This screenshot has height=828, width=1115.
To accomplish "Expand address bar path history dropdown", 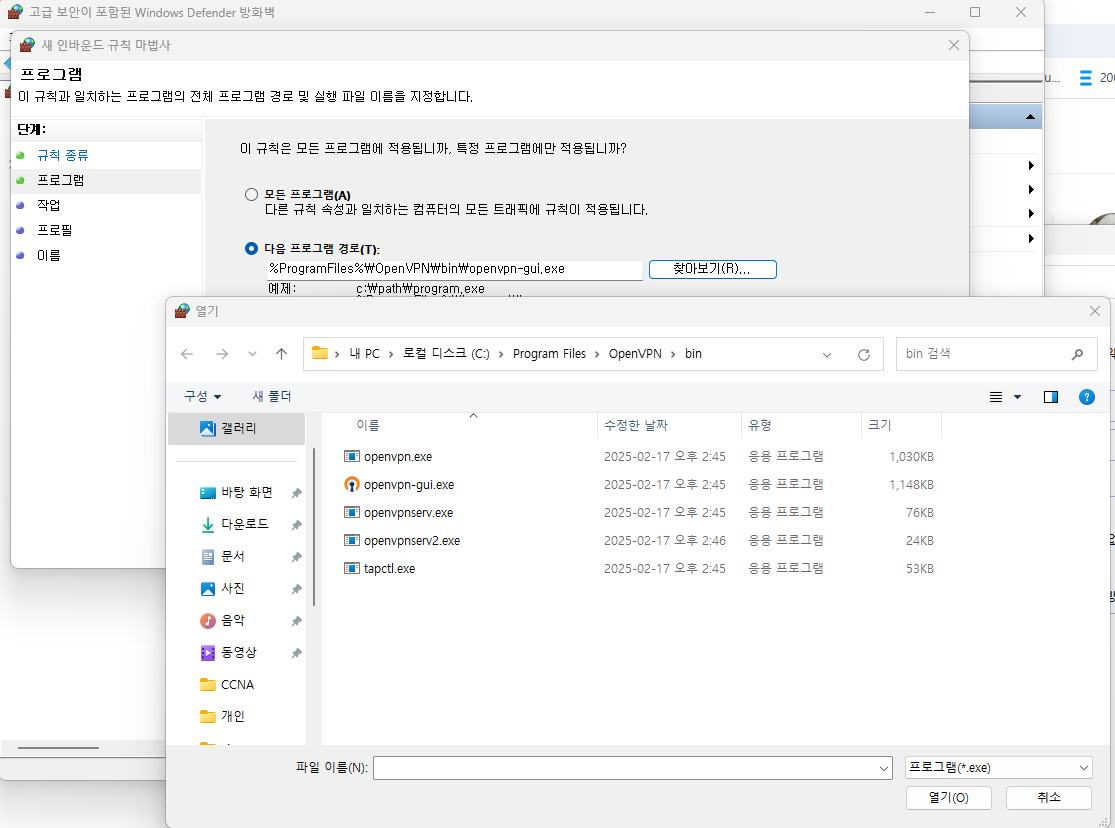I will point(826,354).
